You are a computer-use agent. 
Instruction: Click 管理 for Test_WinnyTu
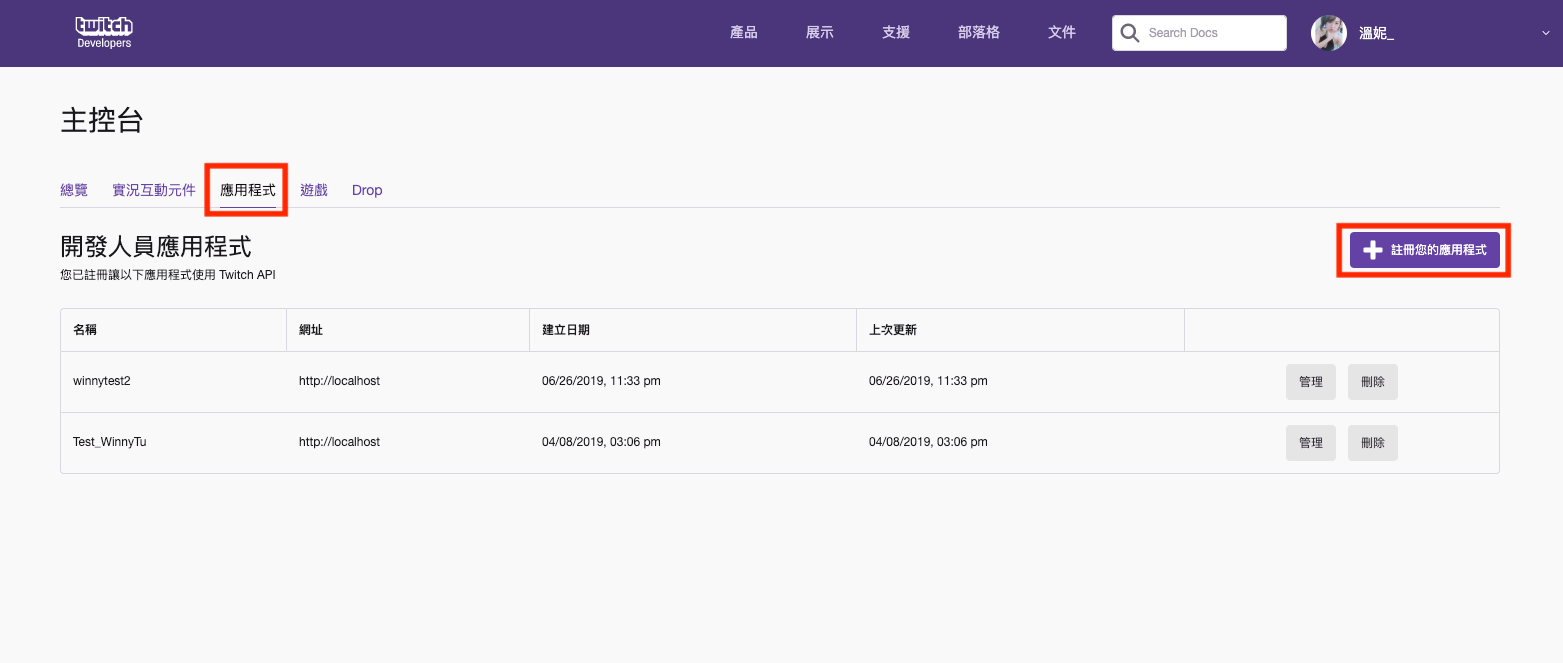pyautogui.click(x=1311, y=443)
